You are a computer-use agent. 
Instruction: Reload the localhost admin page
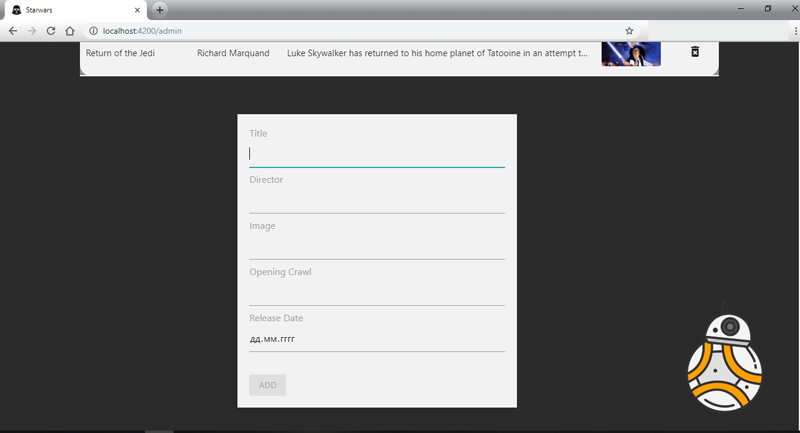tap(51, 31)
